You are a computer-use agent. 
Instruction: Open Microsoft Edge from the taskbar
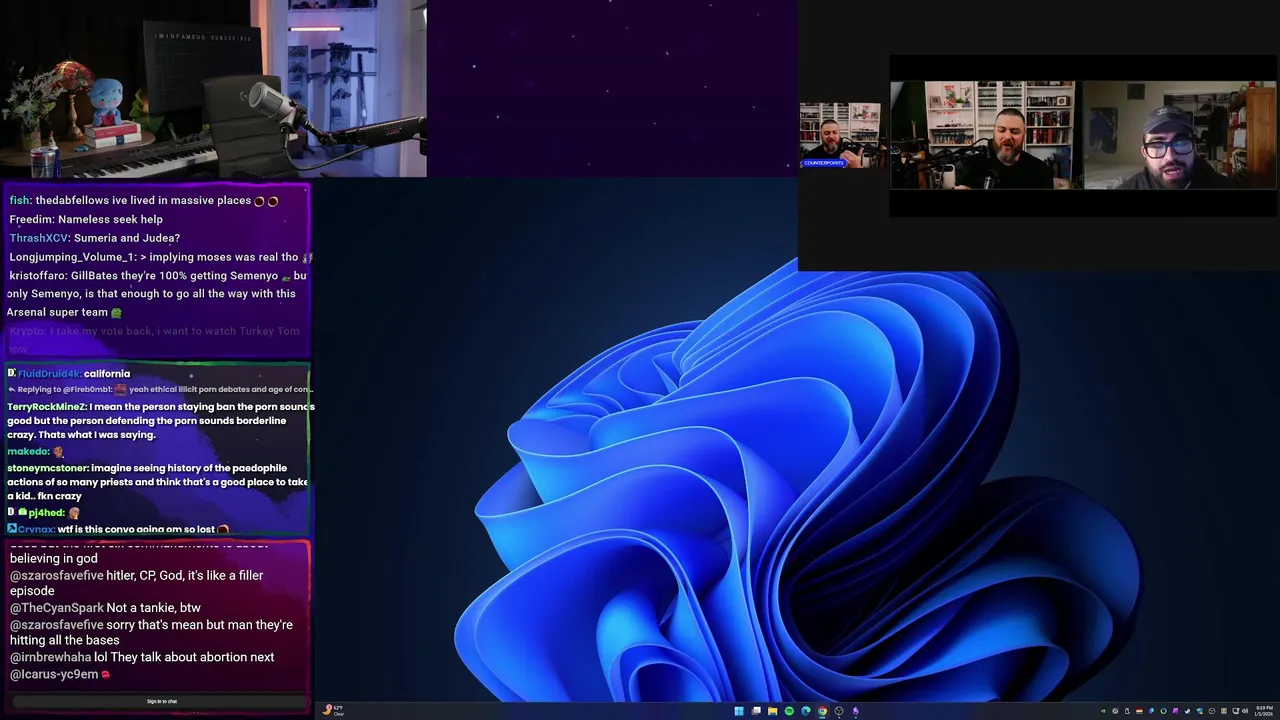[x=805, y=711]
